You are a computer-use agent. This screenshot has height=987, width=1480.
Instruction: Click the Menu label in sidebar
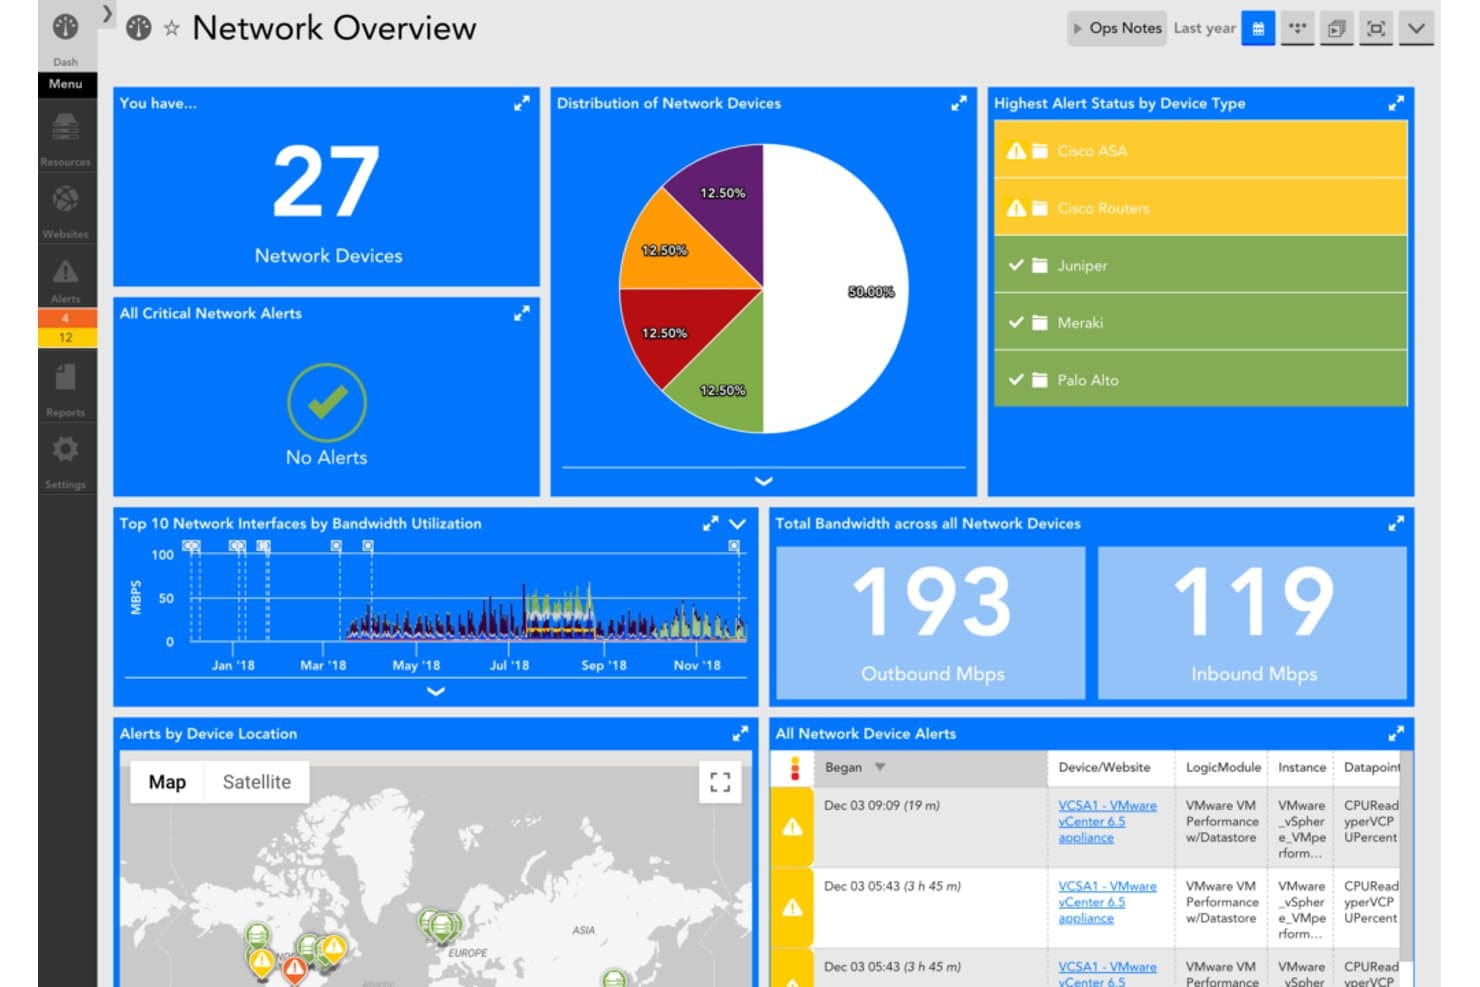66,84
